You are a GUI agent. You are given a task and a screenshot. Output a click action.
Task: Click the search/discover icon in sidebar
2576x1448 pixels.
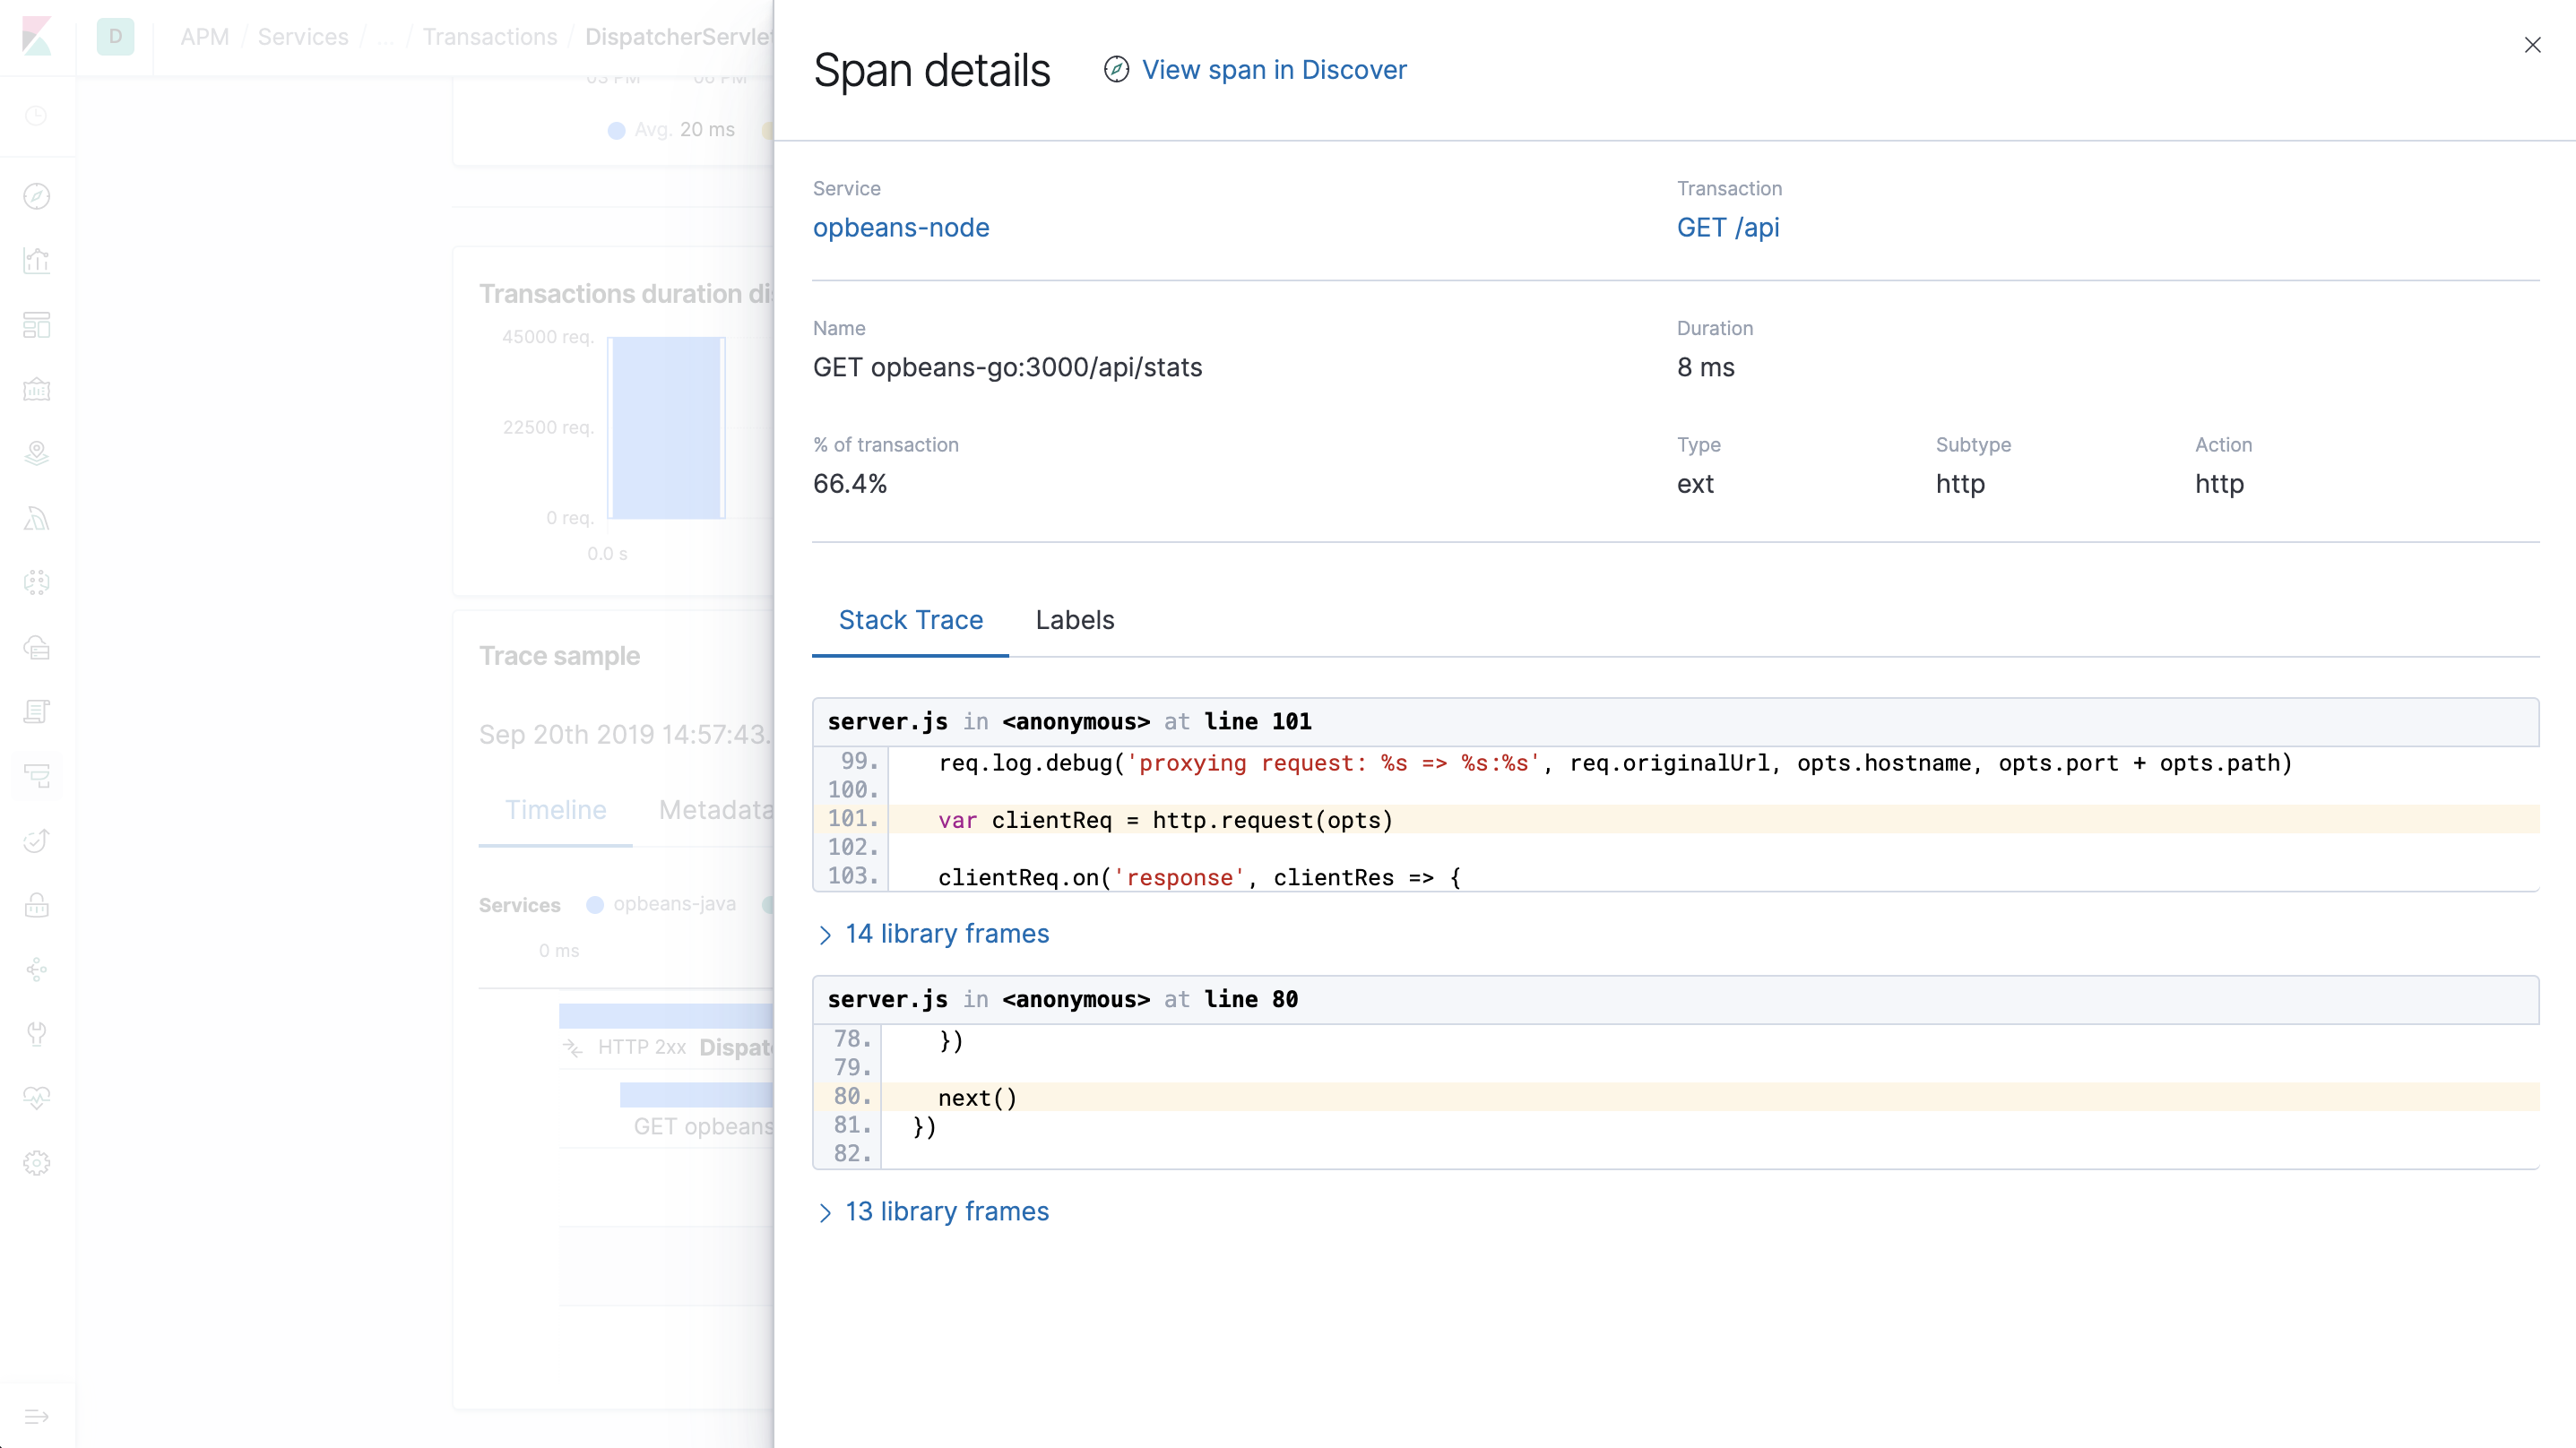39,196
